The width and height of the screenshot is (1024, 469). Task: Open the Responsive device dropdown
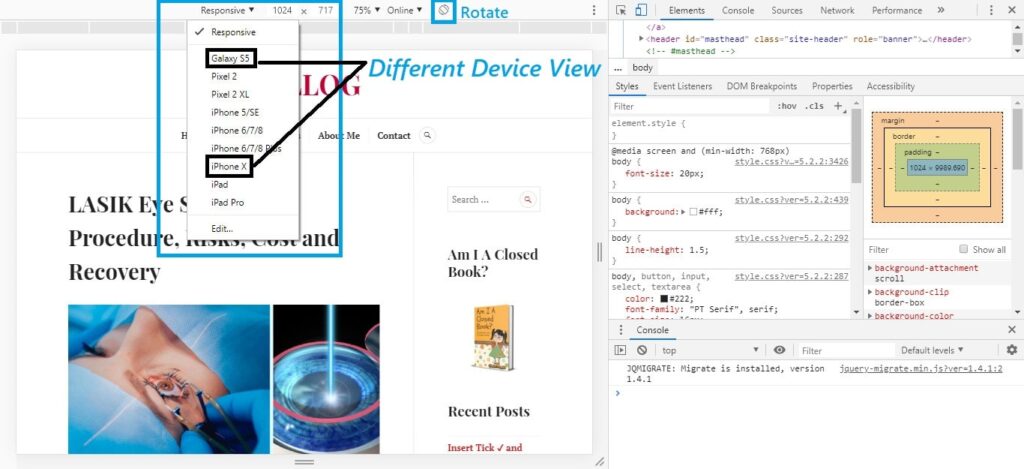coord(227,10)
